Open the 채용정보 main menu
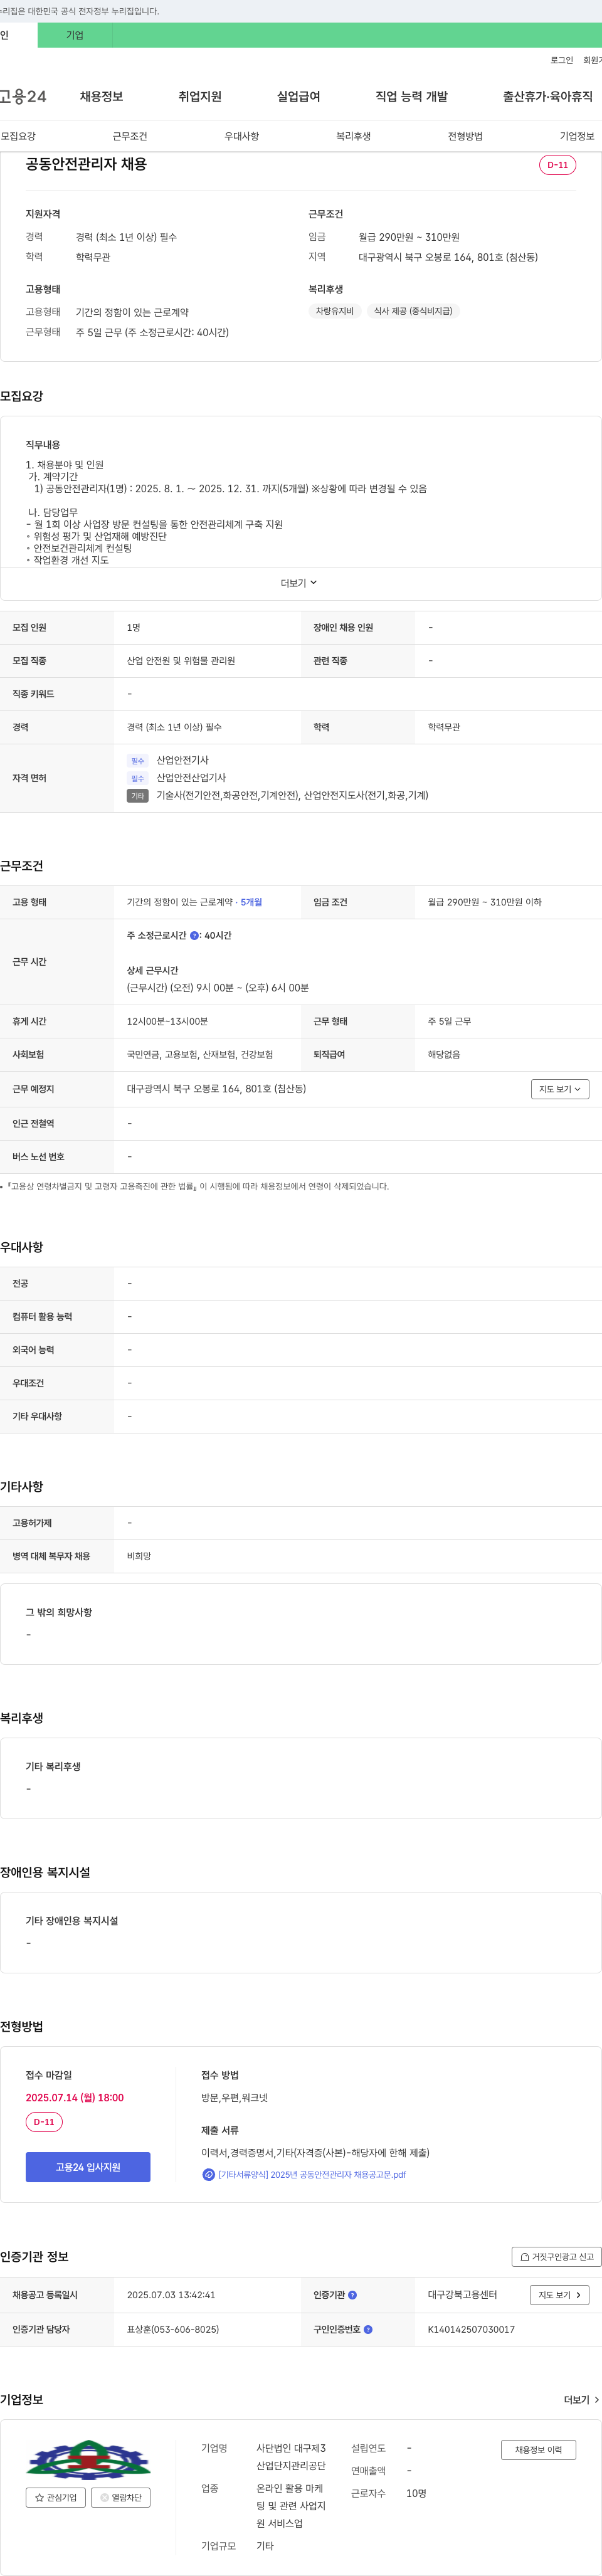 pos(101,96)
